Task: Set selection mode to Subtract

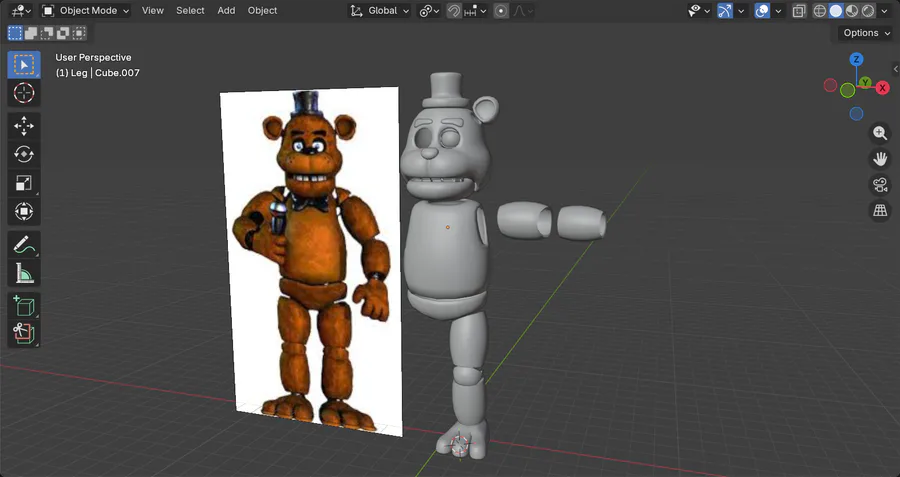Action: click(47, 33)
